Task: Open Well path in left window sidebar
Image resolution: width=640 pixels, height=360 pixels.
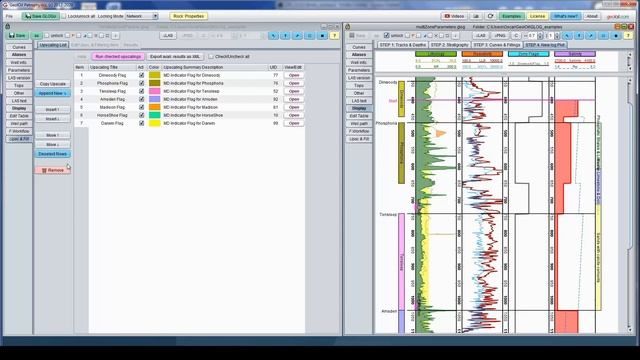Action: 19,123
